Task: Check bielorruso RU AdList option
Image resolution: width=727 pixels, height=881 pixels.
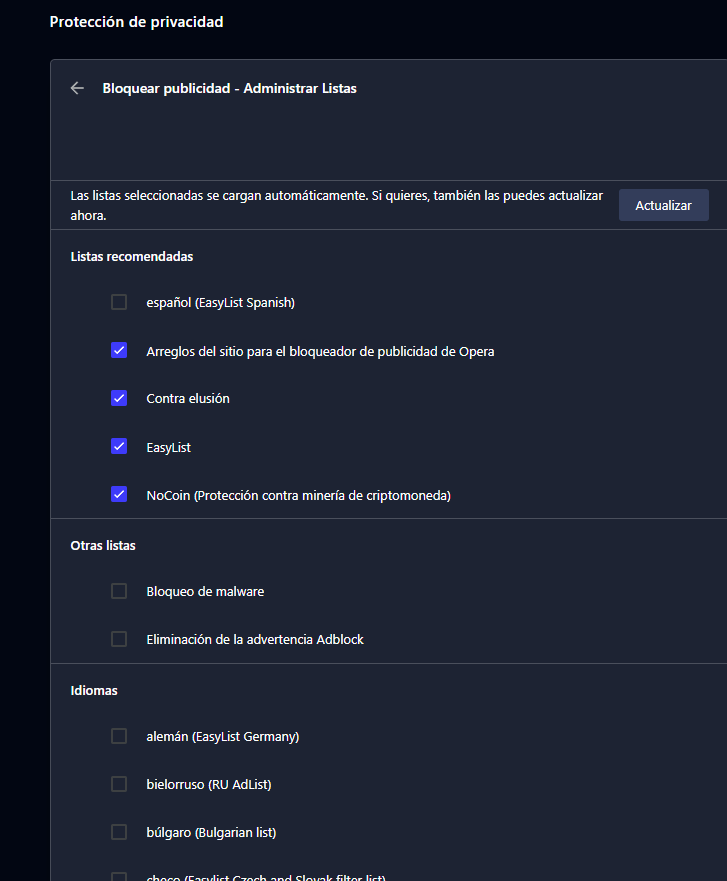Action: point(119,784)
